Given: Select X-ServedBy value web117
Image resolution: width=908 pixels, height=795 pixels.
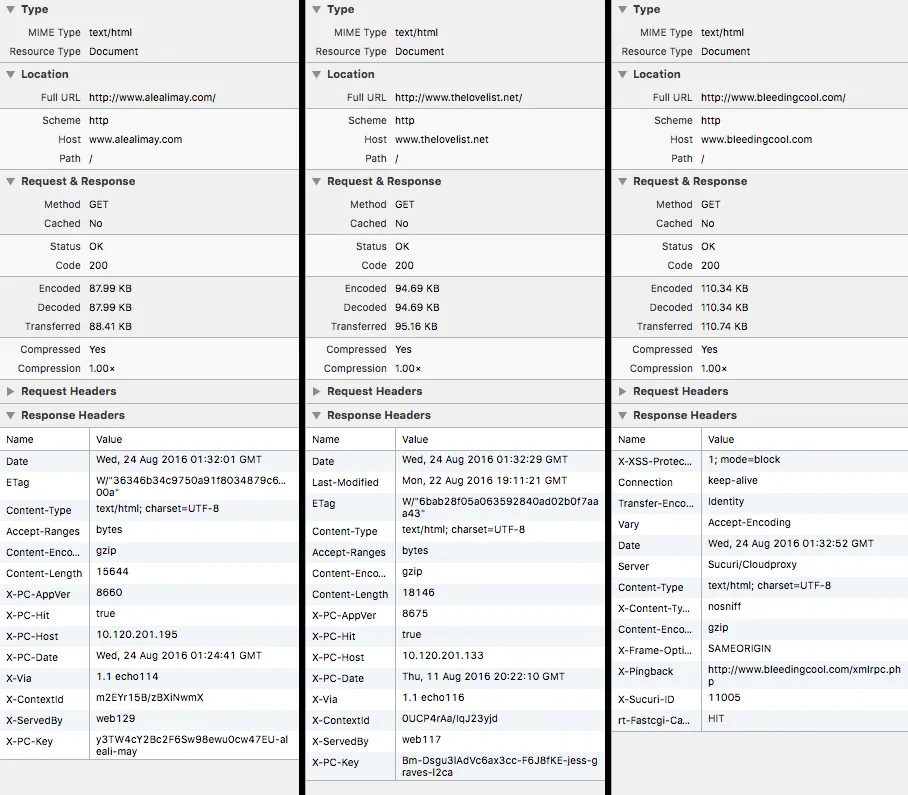Looking at the screenshot, I should (421, 739).
